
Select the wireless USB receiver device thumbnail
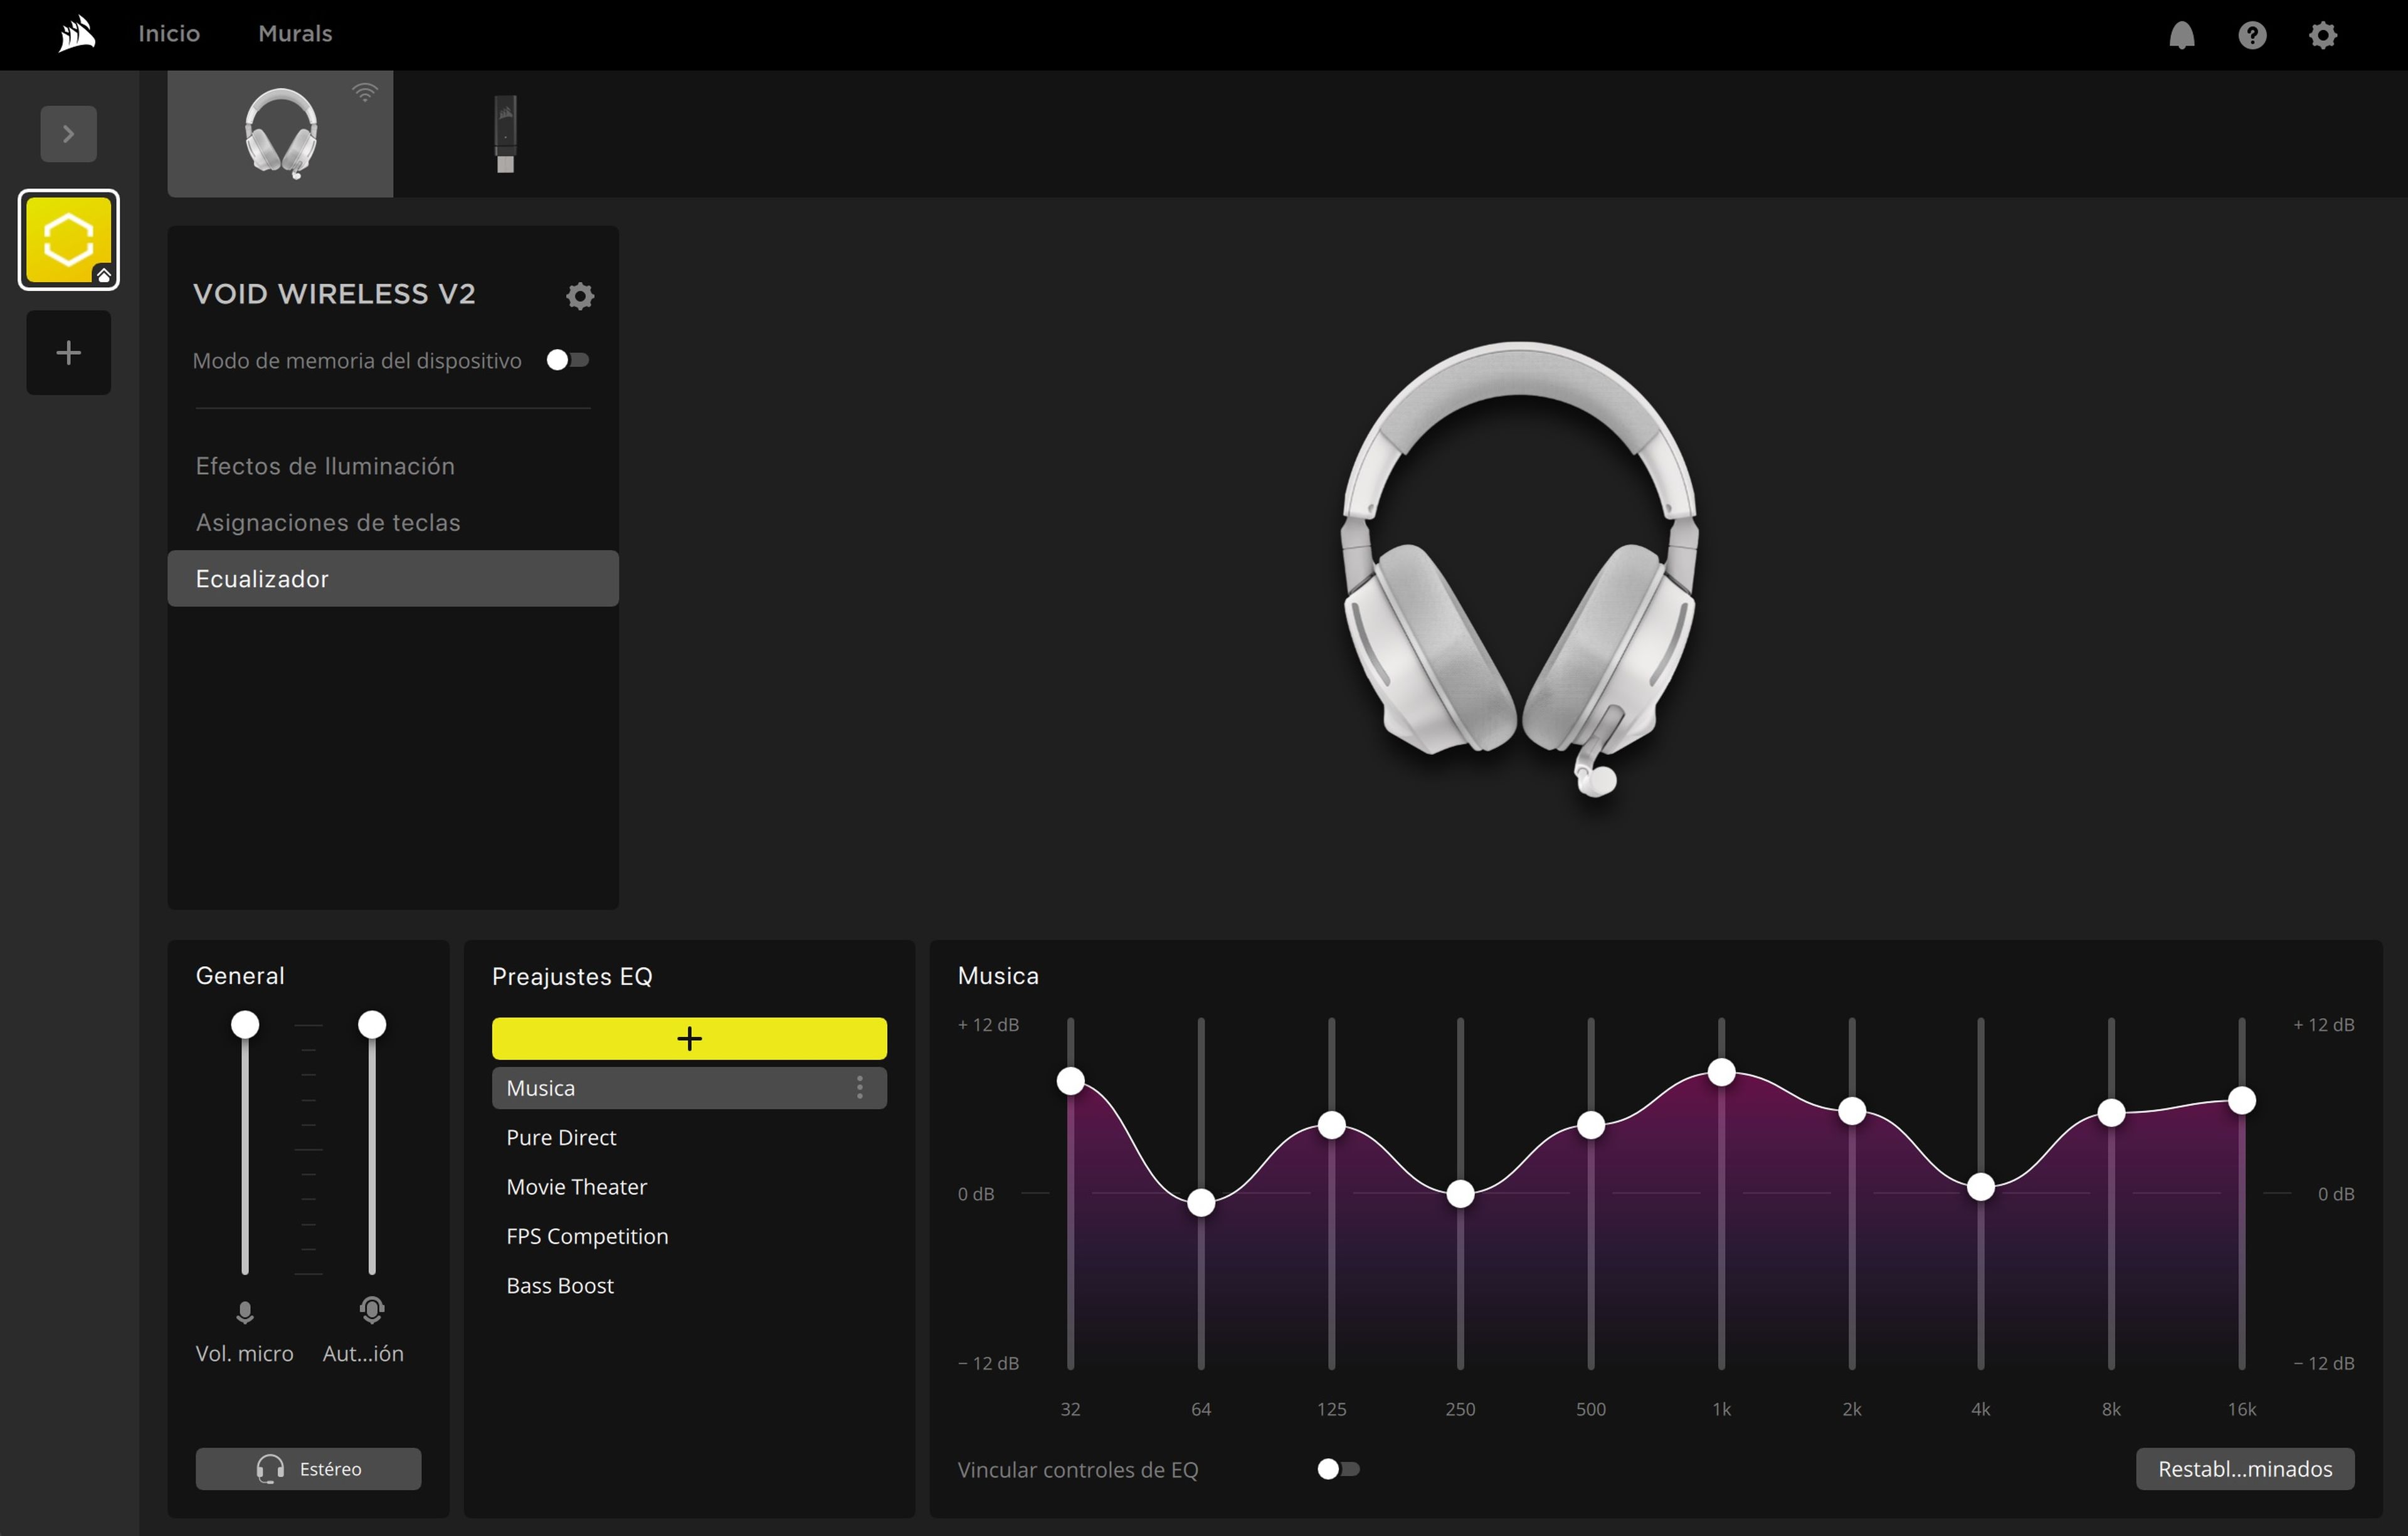click(x=505, y=133)
